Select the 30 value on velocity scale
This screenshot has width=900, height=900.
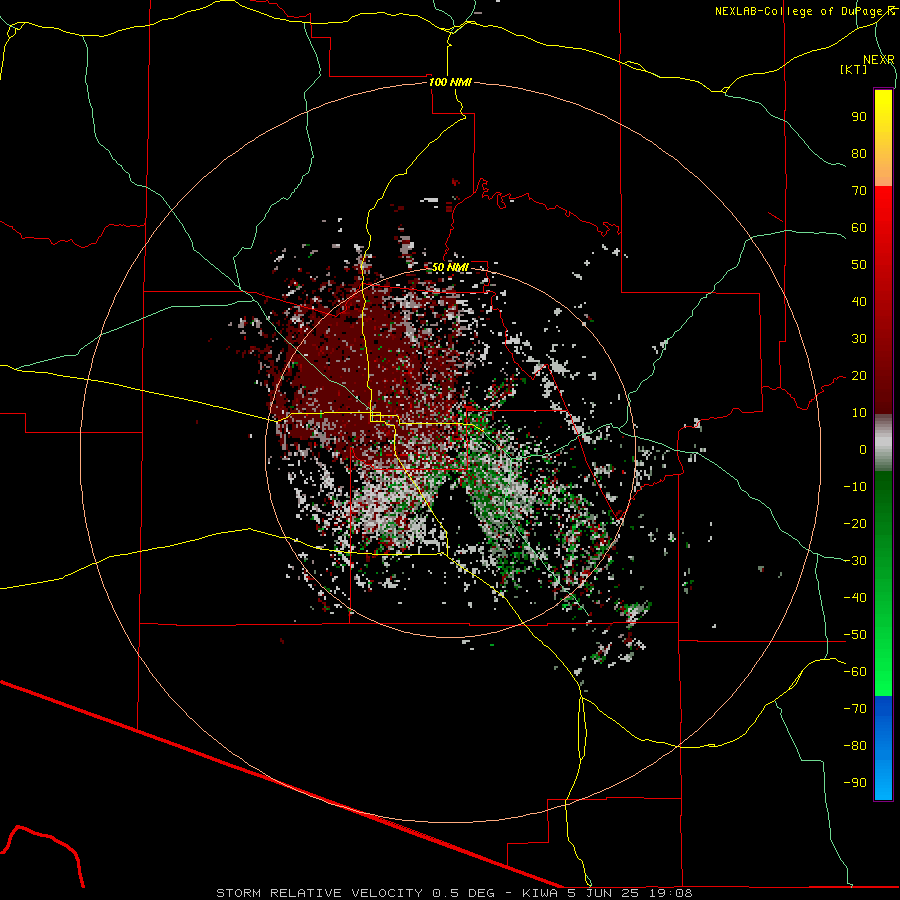[859, 339]
